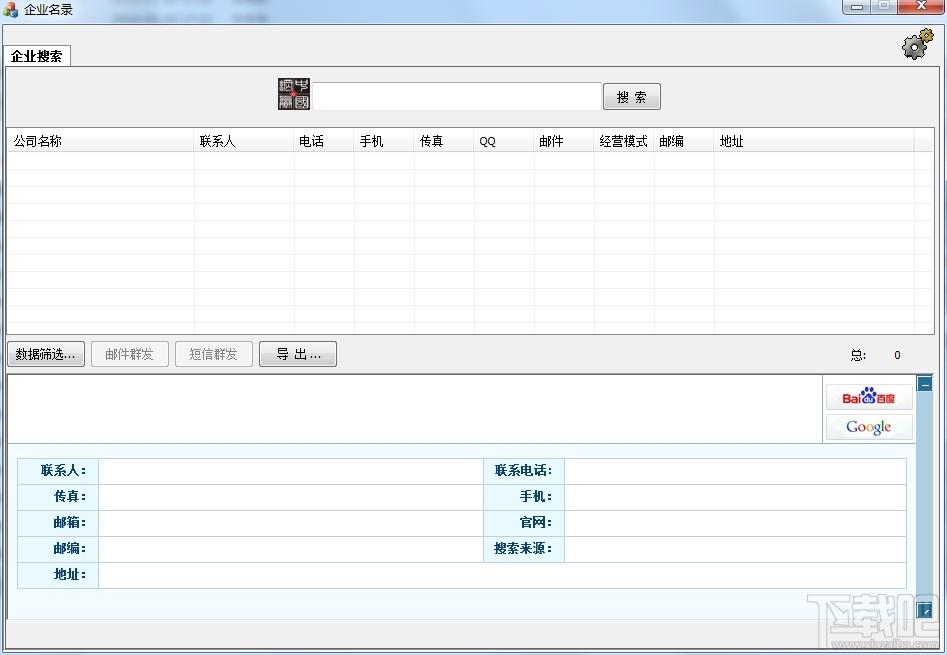
Task: Click the 经营模式 column header
Action: (x=623, y=141)
